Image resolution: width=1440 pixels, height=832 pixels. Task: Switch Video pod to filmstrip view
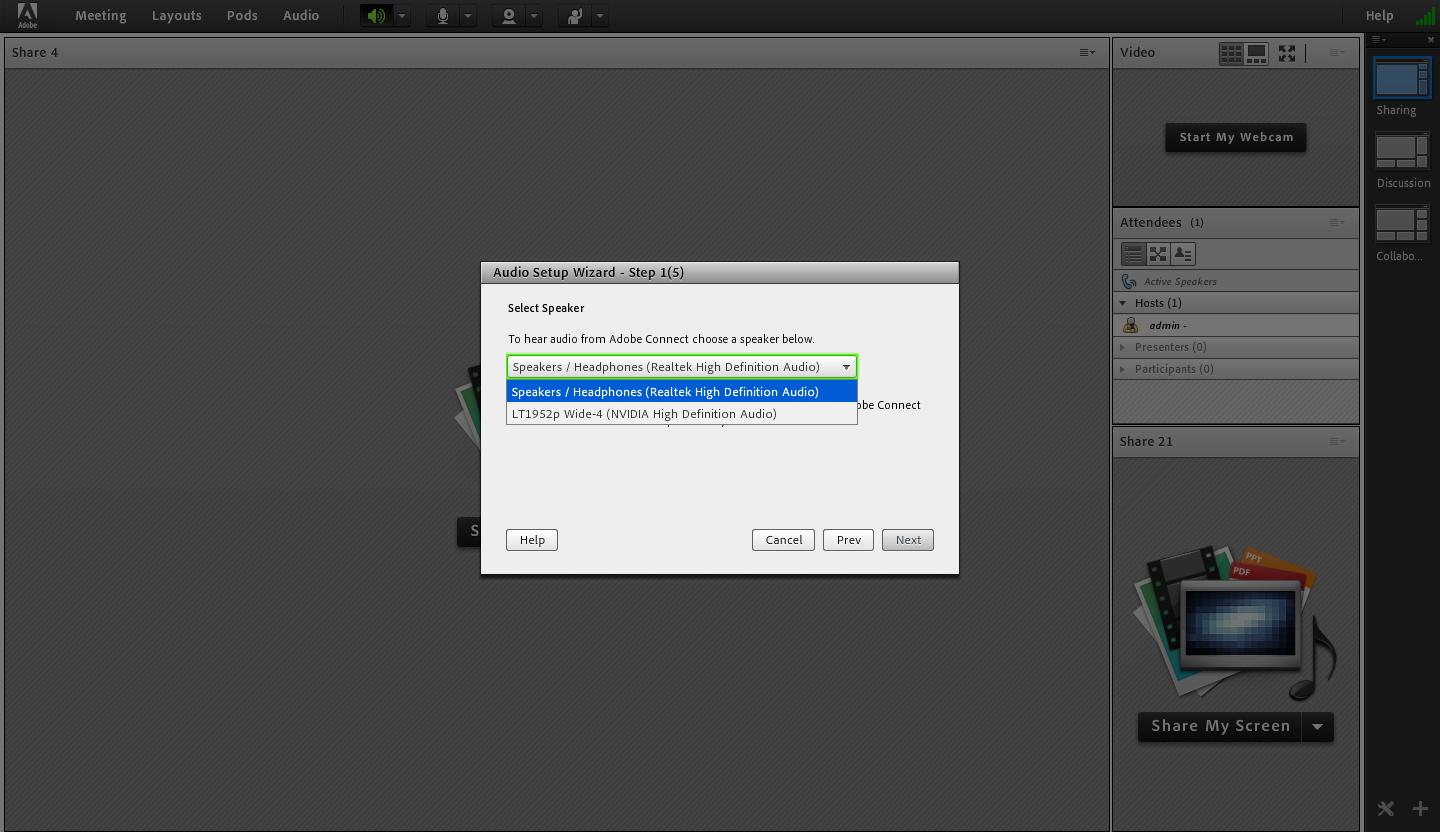(x=1256, y=53)
